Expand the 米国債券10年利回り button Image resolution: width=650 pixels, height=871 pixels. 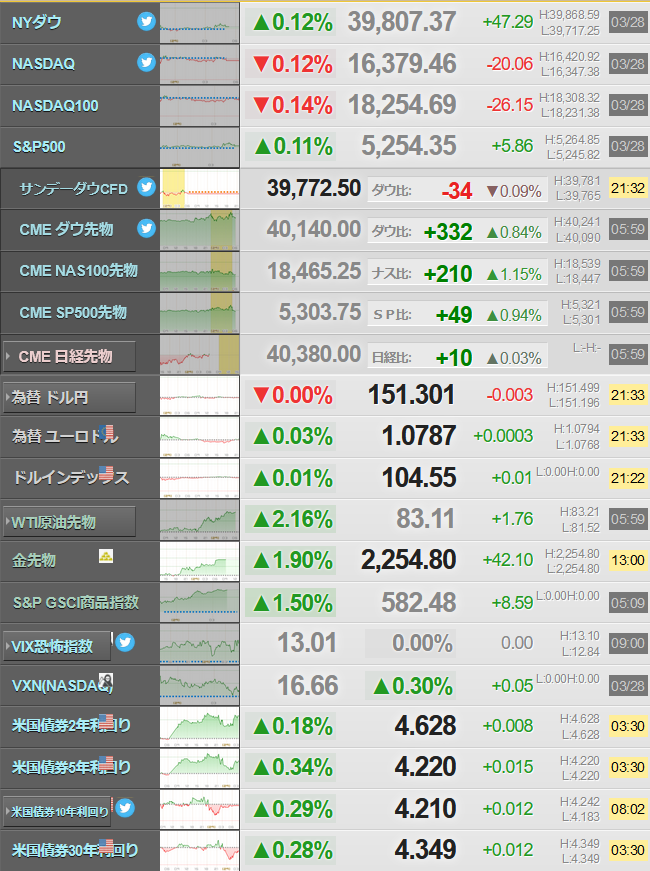[57, 812]
